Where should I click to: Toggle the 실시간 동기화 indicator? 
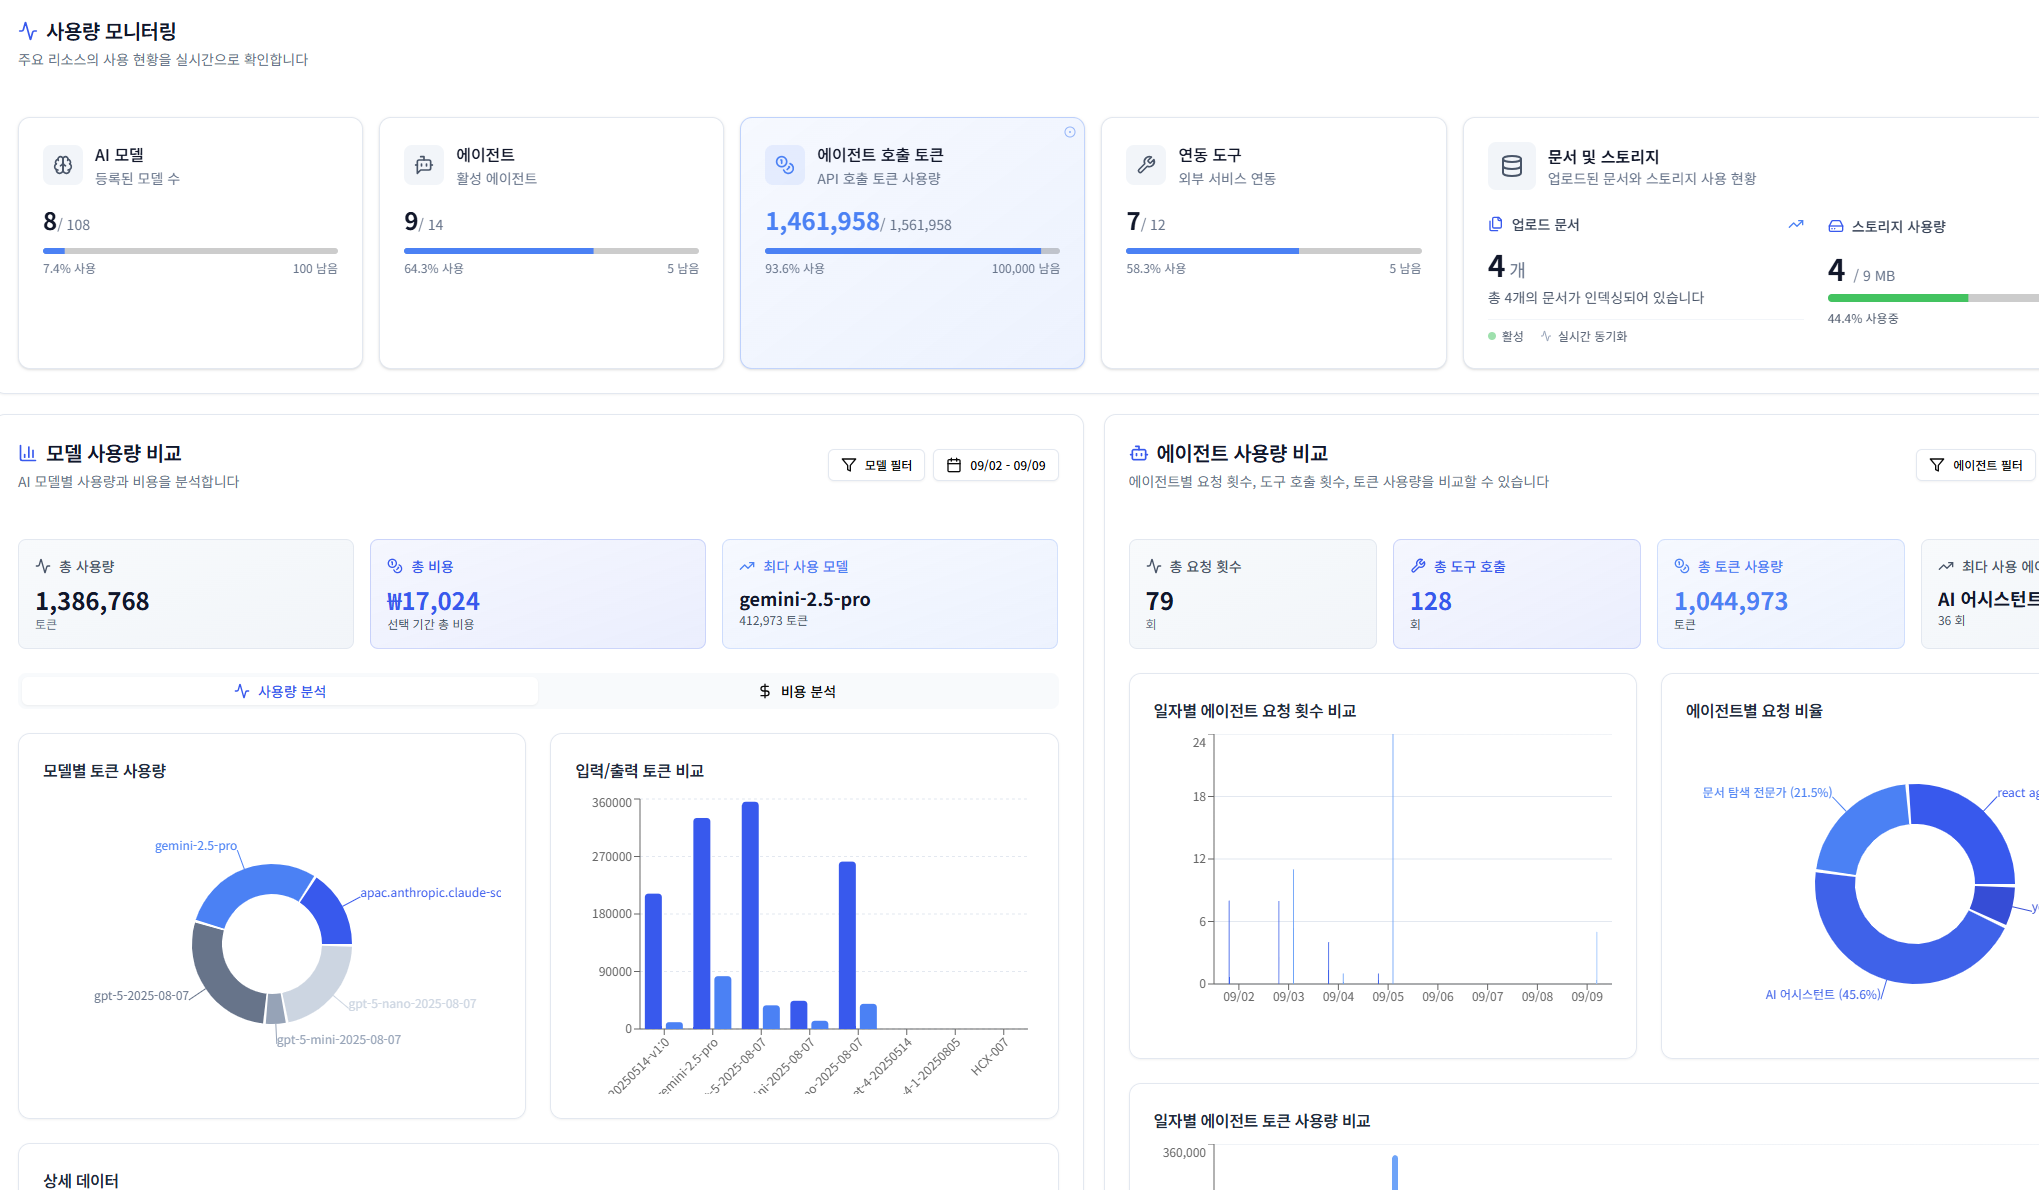tap(1585, 336)
